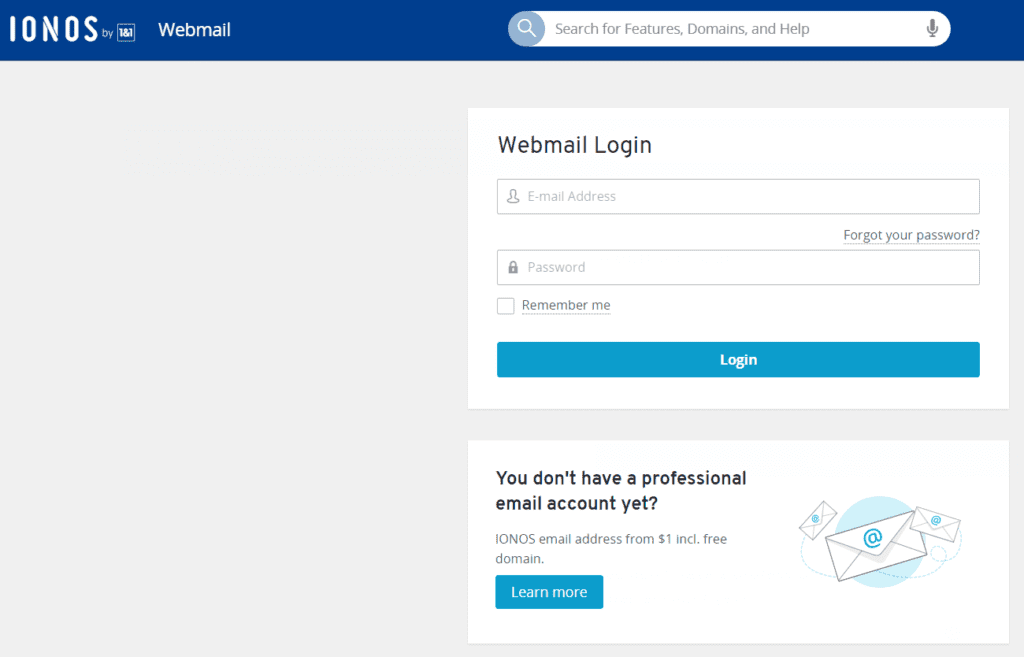Click the blue Login button
This screenshot has width=1024, height=657.
click(738, 359)
